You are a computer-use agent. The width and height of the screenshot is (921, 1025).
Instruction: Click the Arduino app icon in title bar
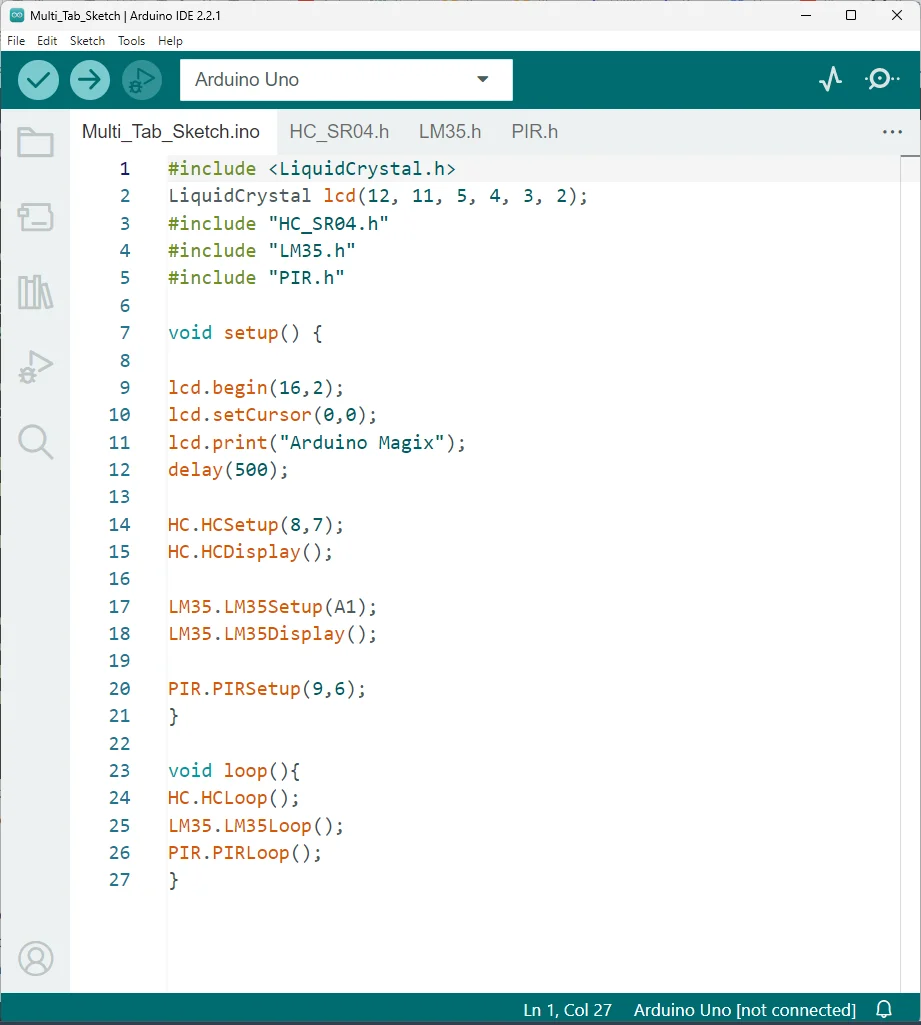coord(17,15)
